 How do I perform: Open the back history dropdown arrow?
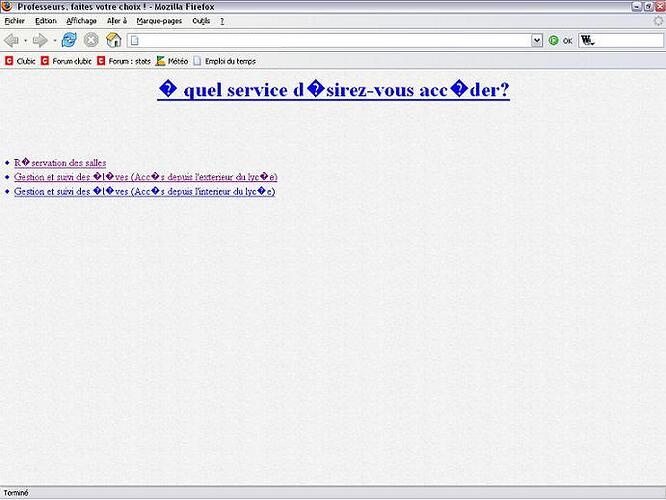tap(25, 41)
